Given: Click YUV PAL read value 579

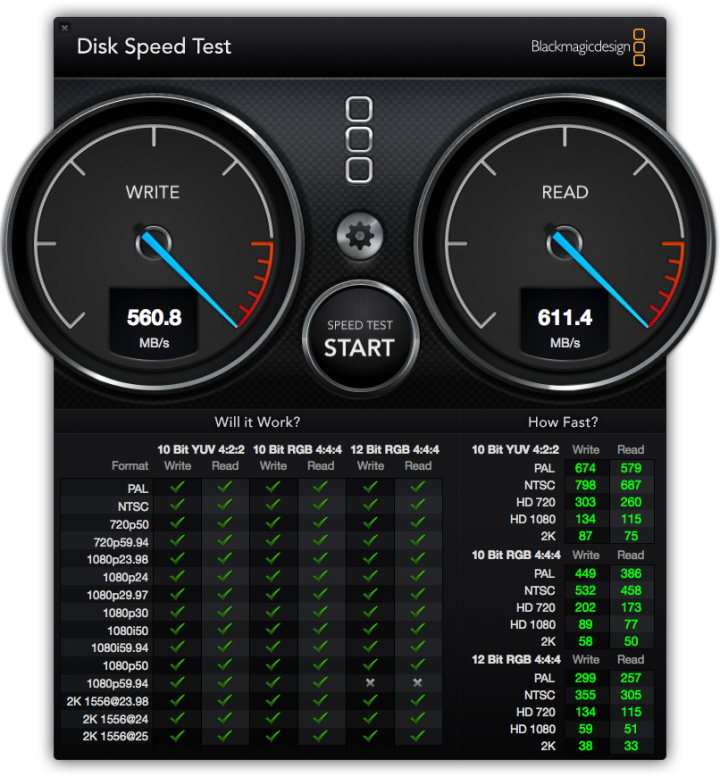Looking at the screenshot, I should [631, 468].
